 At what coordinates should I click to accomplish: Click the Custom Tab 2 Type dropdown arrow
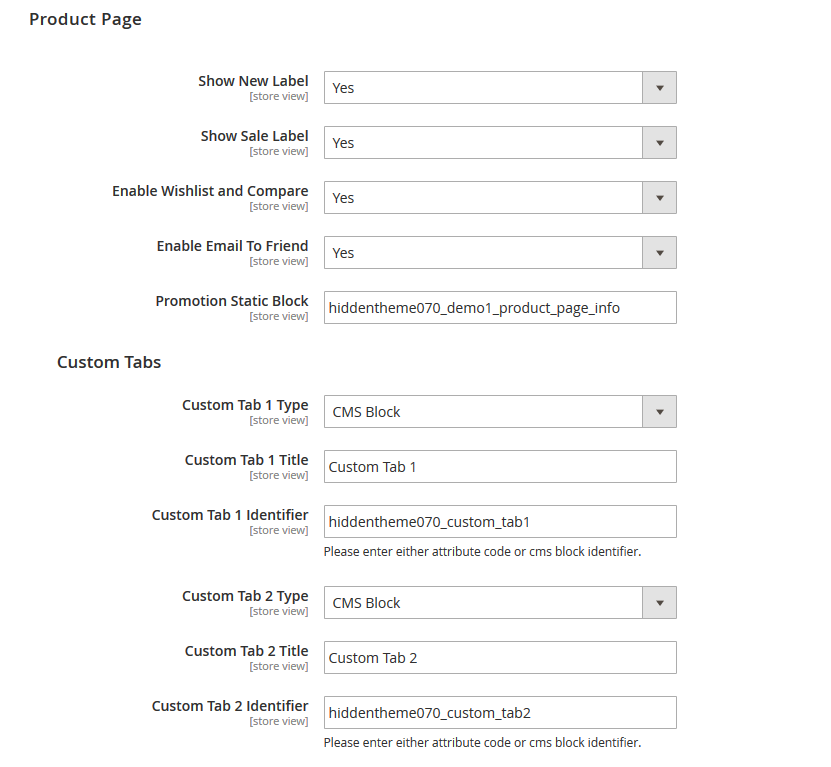click(660, 602)
